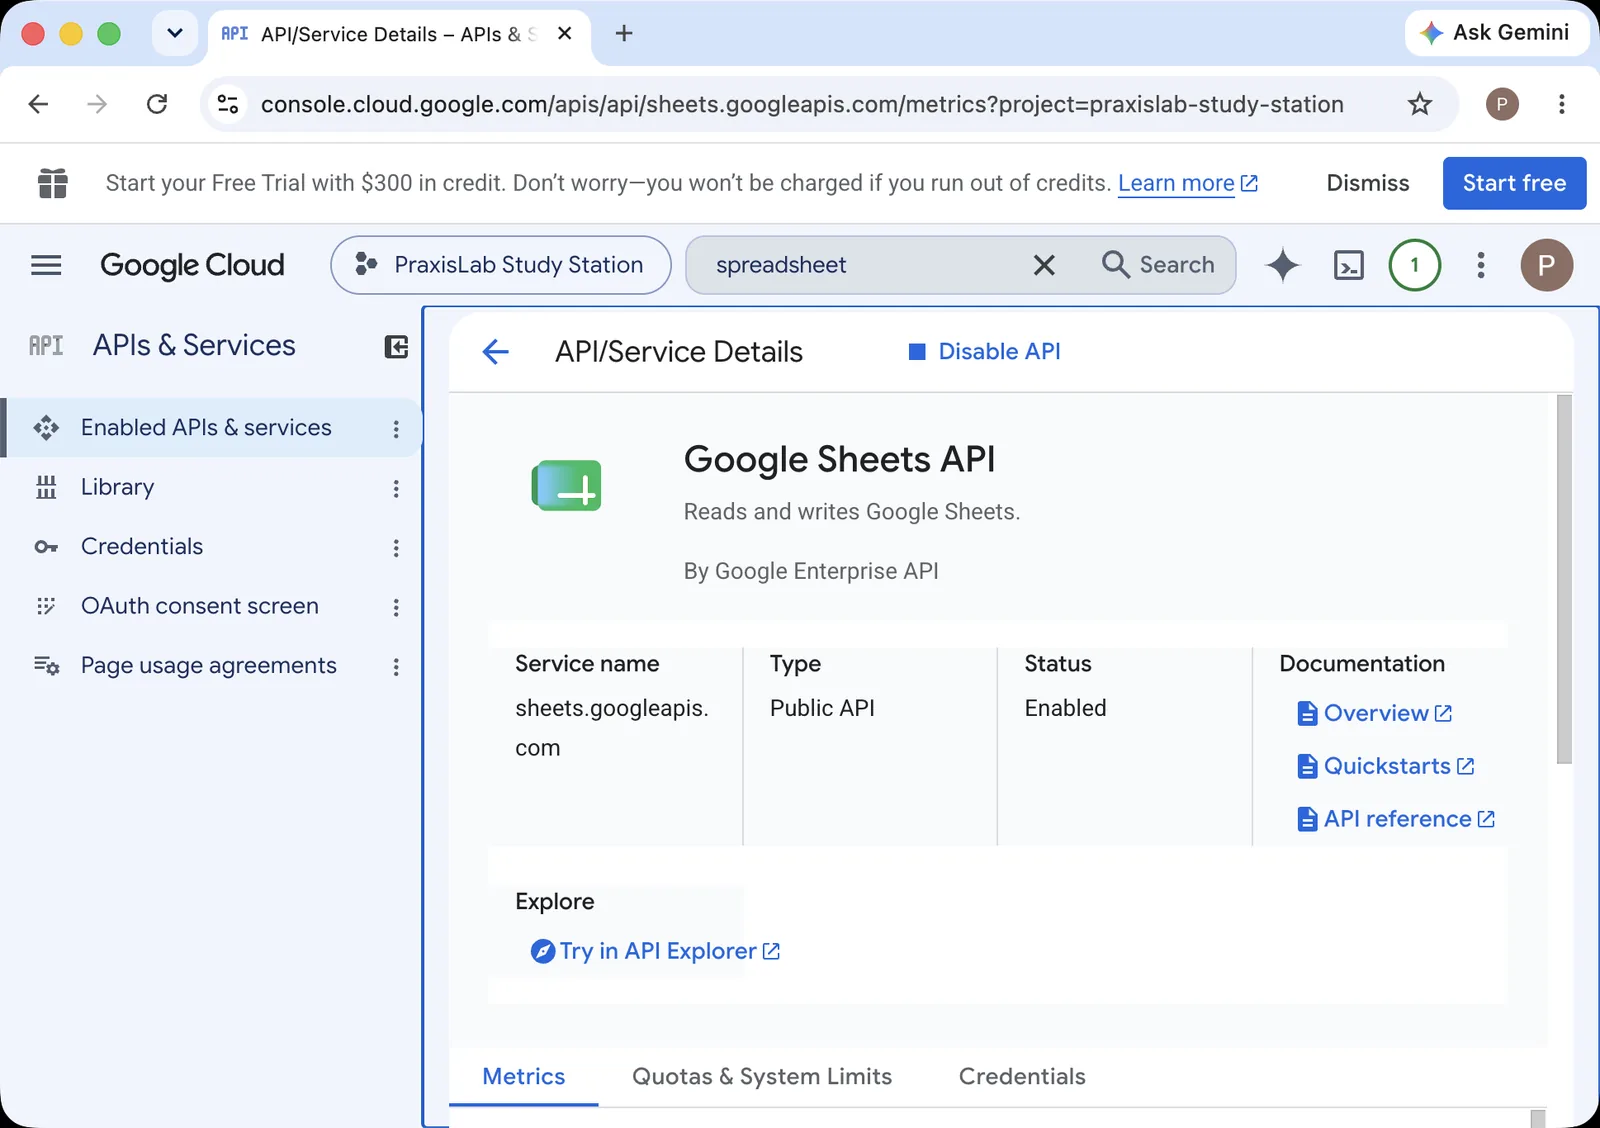1600x1128 pixels.
Task: Expand the tab search dropdown arrow
Action: click(175, 34)
